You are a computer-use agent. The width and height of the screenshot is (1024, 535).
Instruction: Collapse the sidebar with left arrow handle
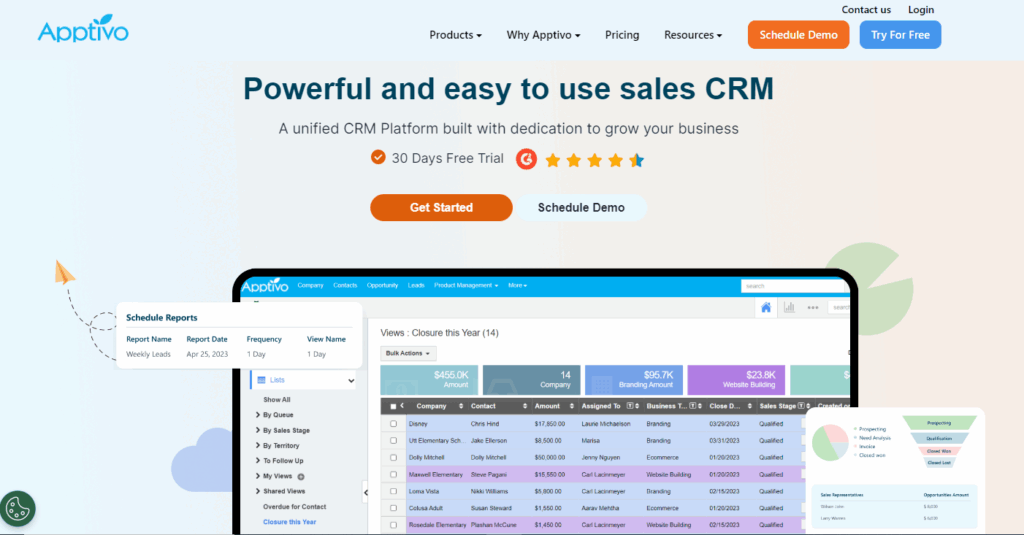(366, 493)
